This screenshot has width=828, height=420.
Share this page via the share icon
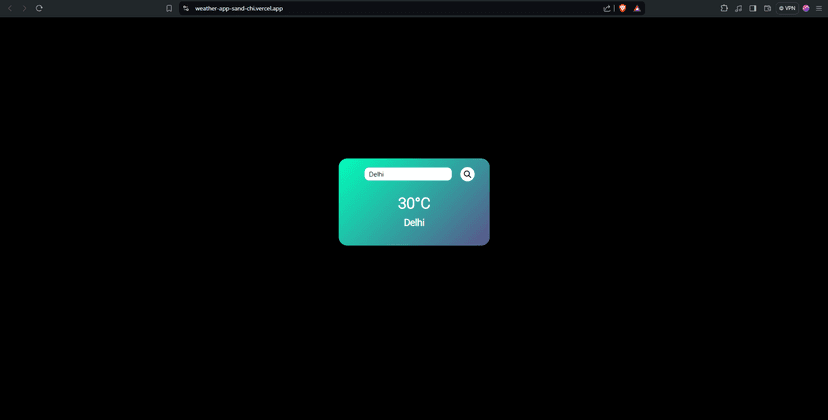pyautogui.click(x=607, y=8)
